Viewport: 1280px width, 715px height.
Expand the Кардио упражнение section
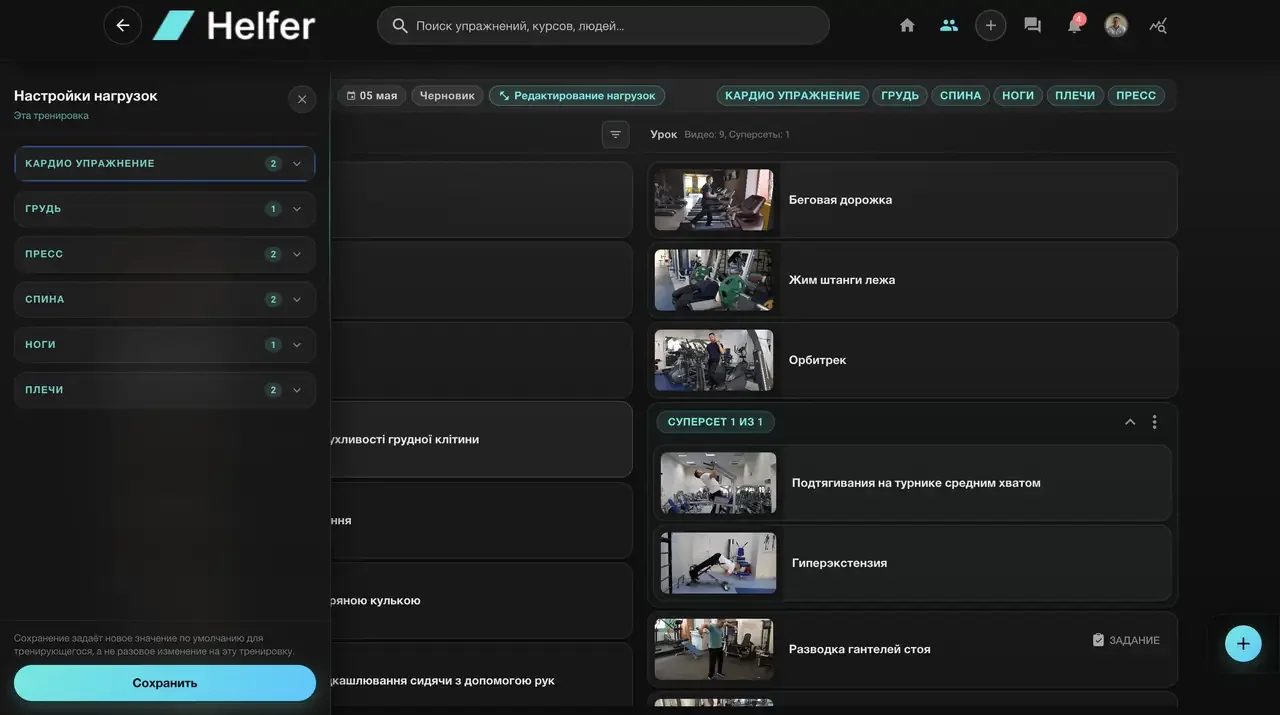point(165,163)
